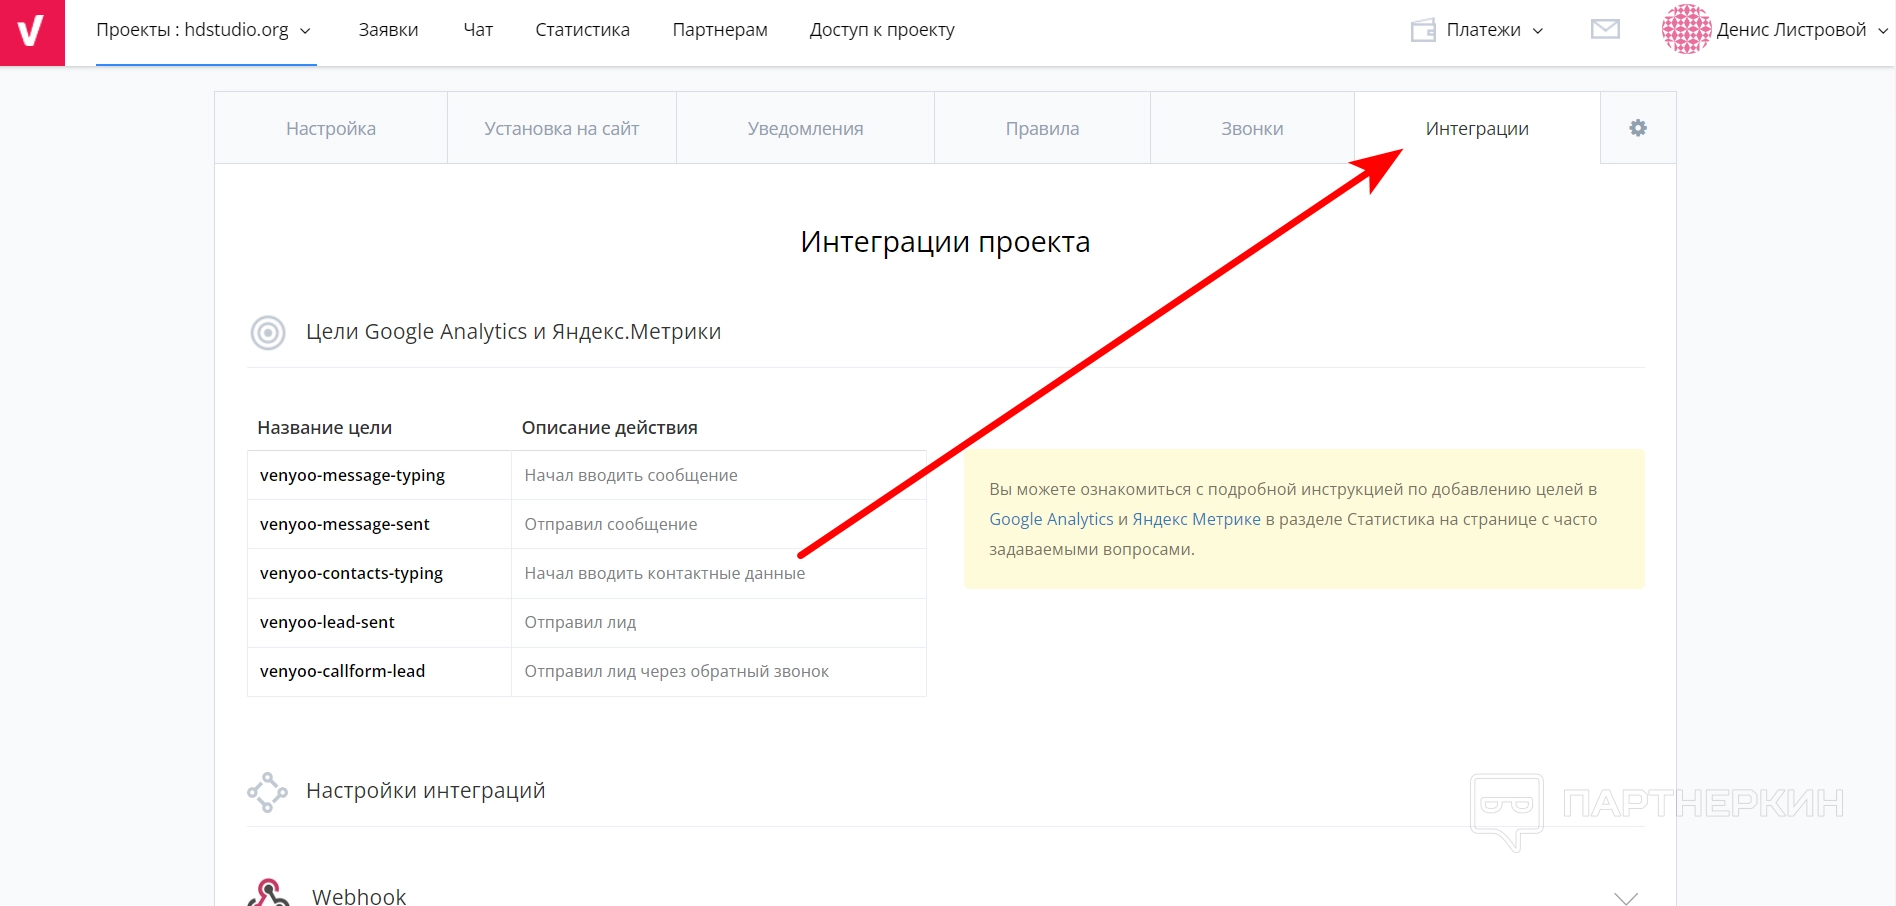The width and height of the screenshot is (1896, 906).
Task: Switch to the Правила tab
Action: pos(1042,128)
